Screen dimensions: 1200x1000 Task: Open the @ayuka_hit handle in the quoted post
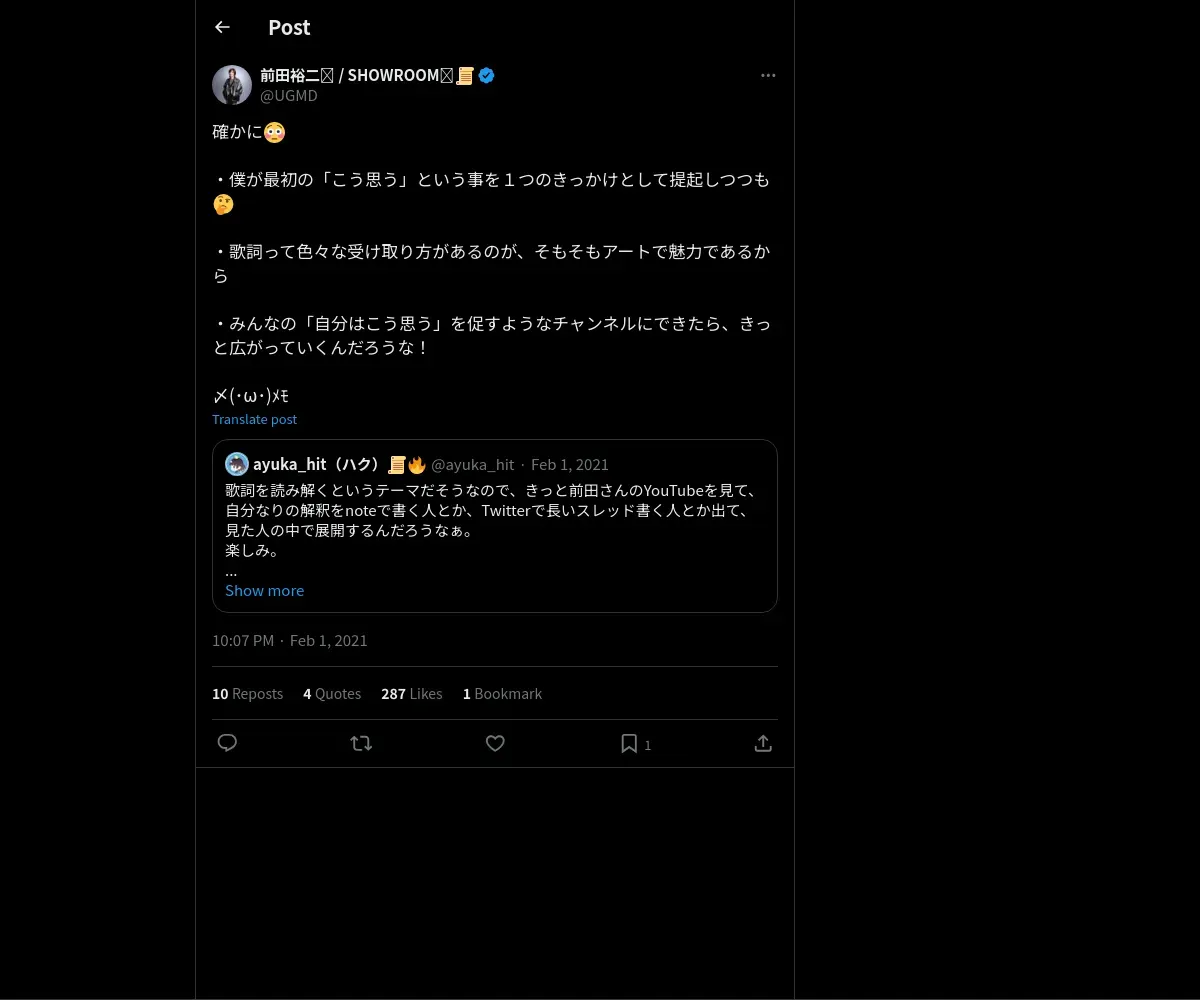(x=472, y=464)
